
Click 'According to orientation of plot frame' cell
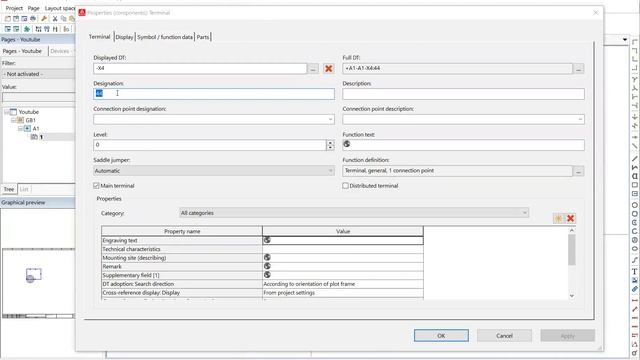click(343, 284)
